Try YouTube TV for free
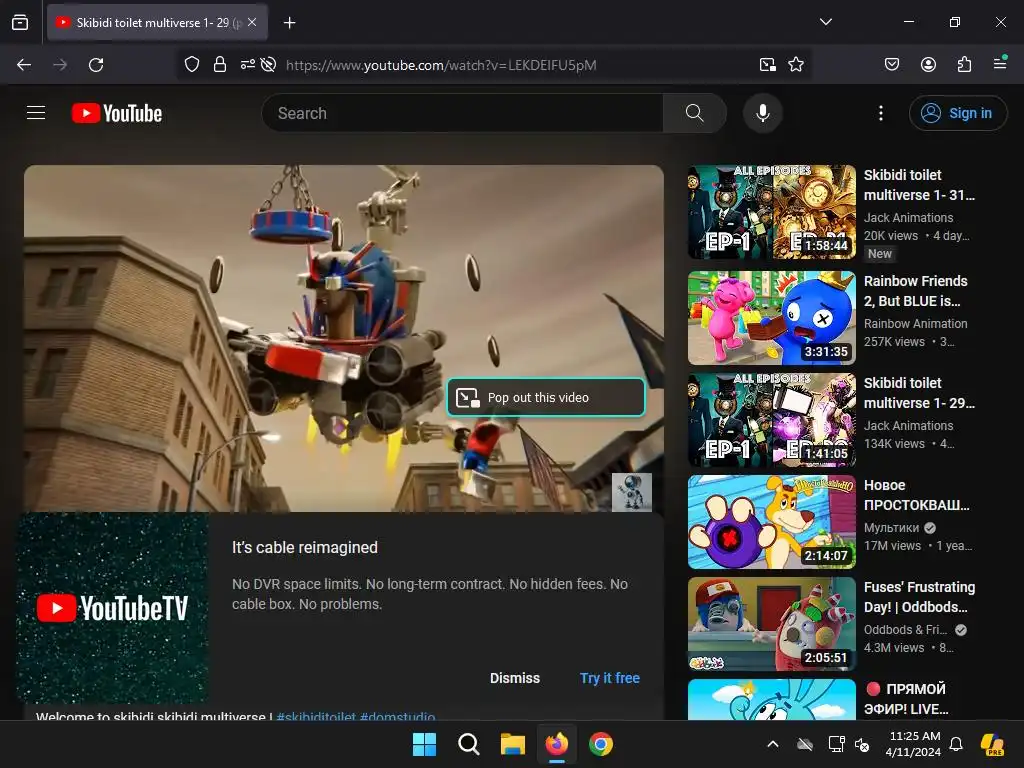 pyautogui.click(x=609, y=678)
